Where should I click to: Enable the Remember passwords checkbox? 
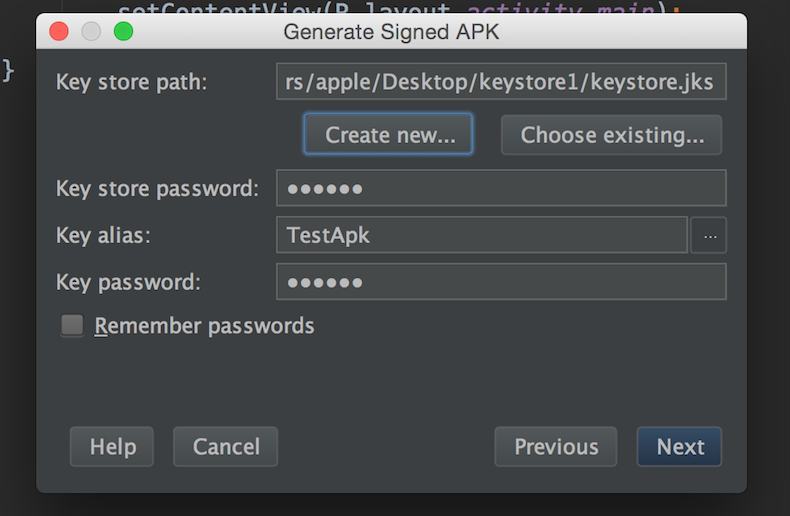72,325
